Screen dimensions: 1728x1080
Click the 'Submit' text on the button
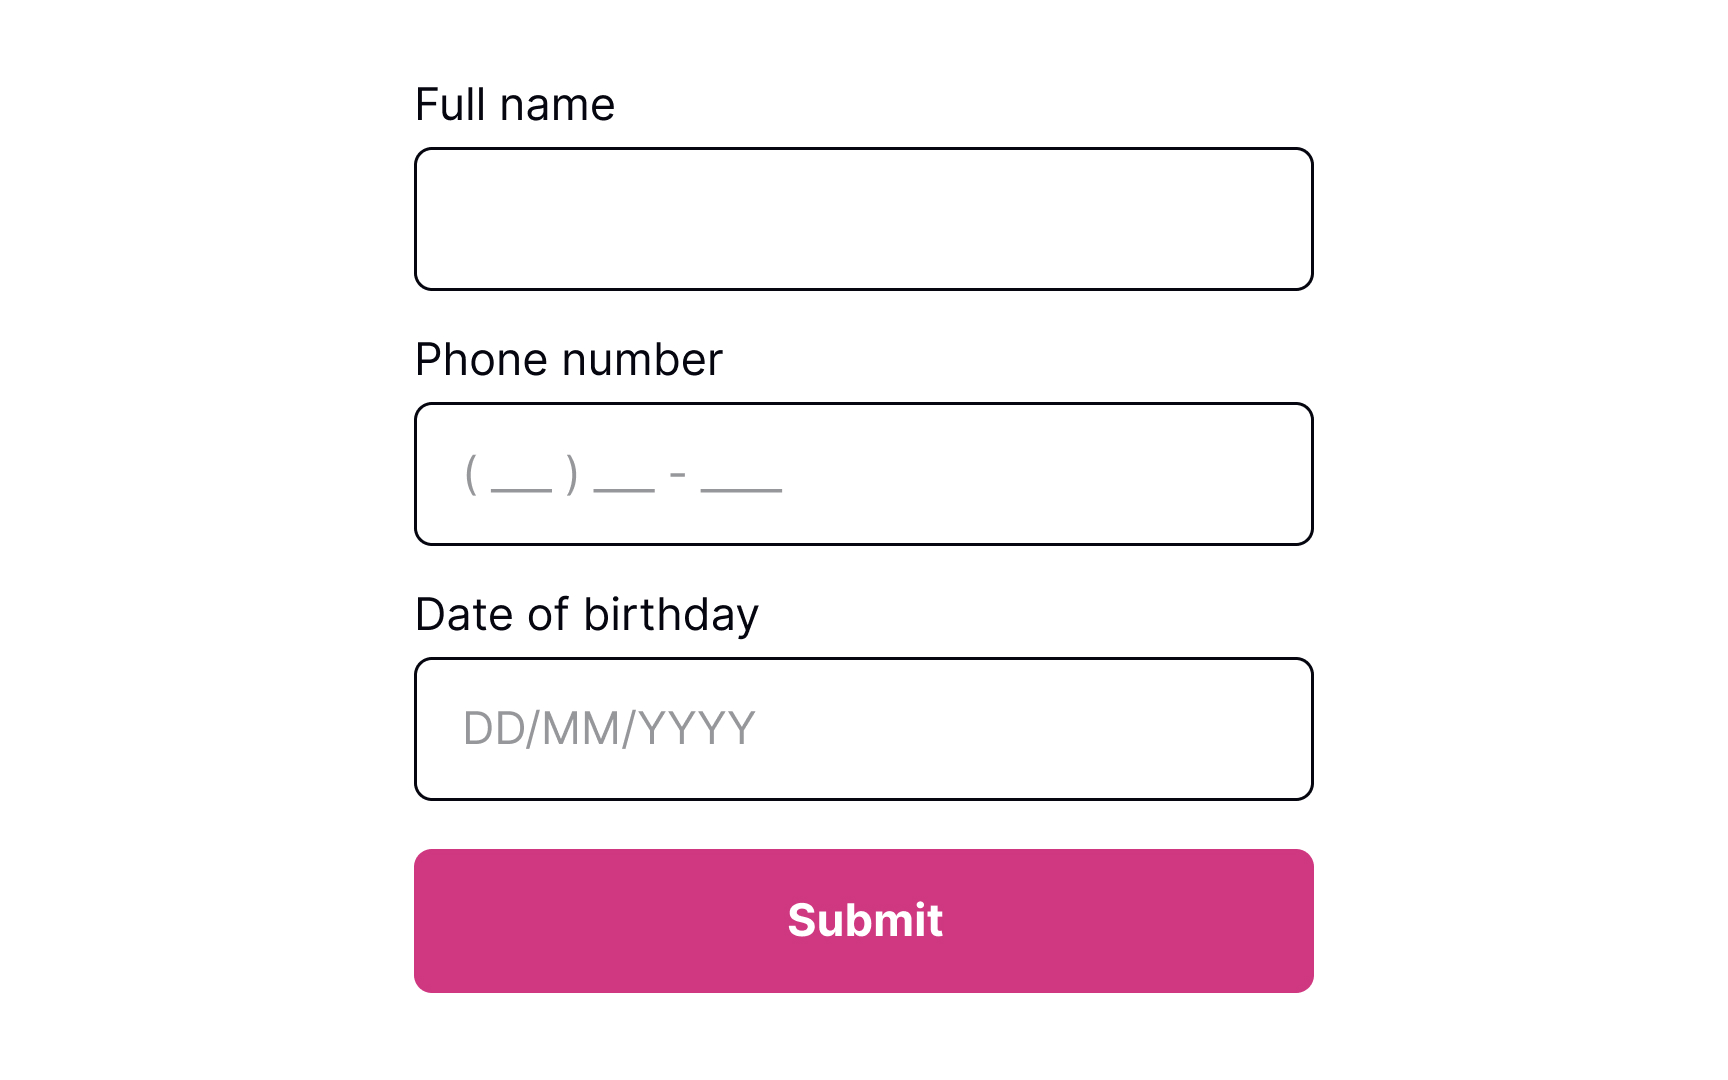(864, 921)
